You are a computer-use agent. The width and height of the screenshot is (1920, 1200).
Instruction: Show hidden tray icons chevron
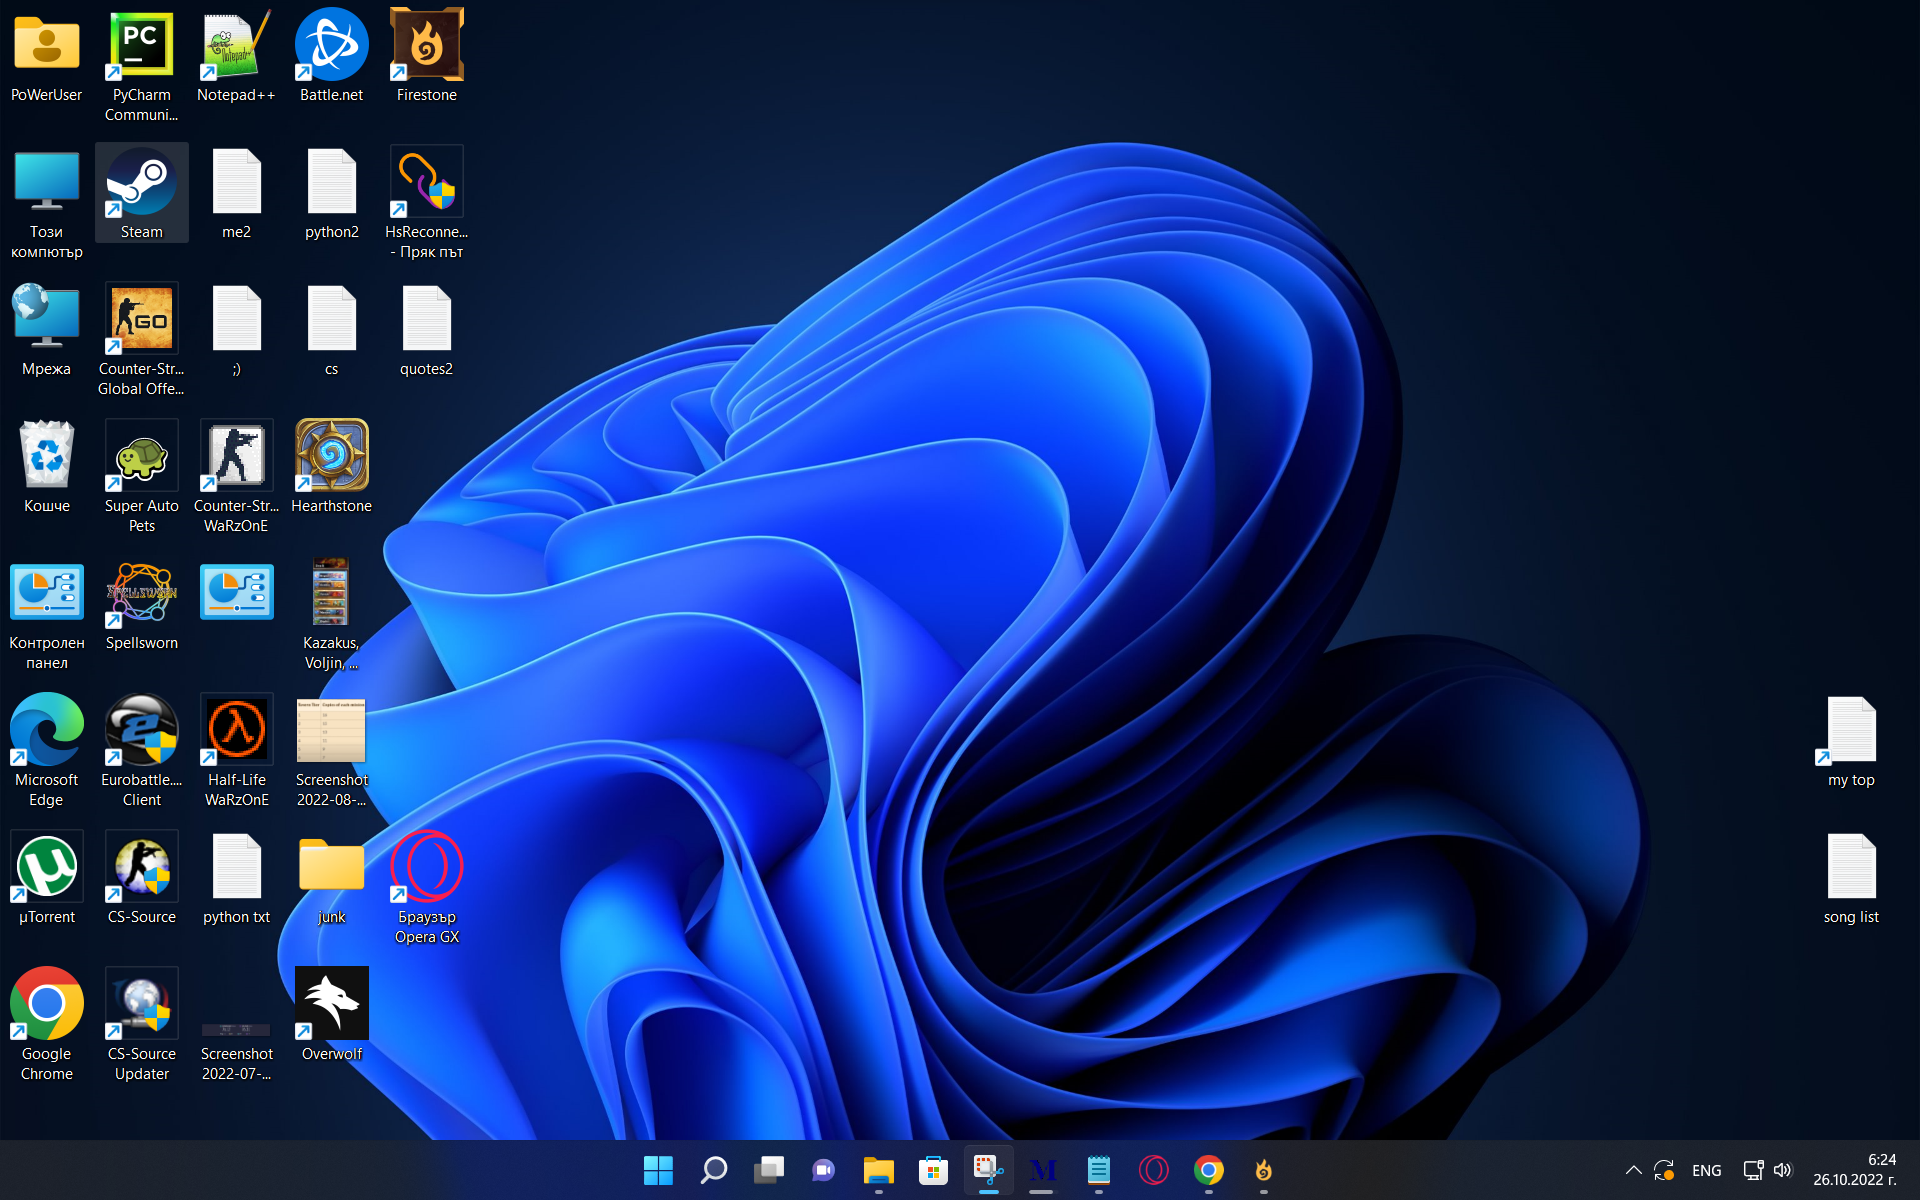tap(1633, 1170)
